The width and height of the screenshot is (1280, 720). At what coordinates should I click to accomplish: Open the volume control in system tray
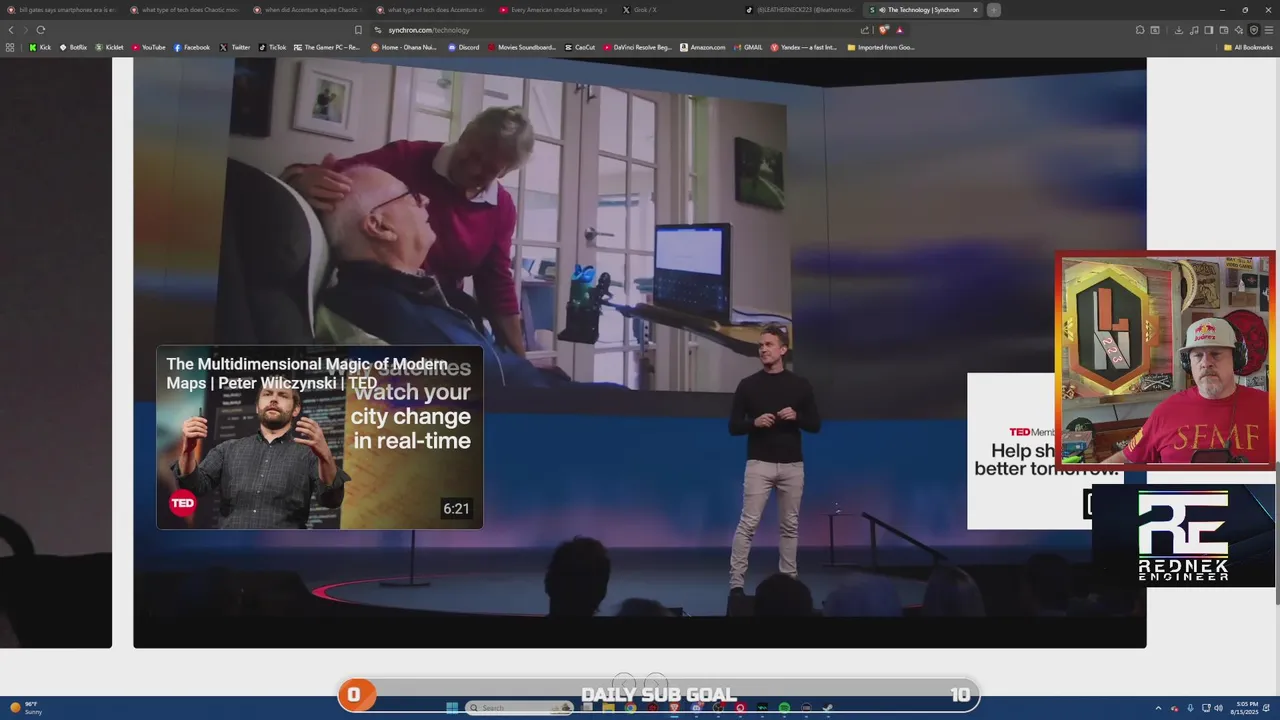coord(1219,708)
